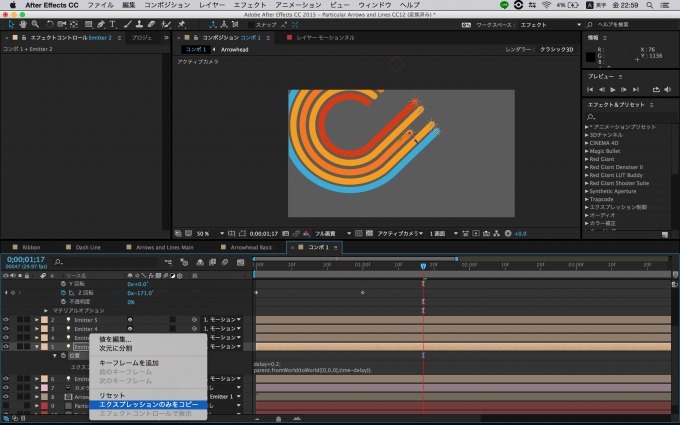Viewport: 680px width, 425px height.
Task: Select the Type (T) tool
Action: [112, 24]
